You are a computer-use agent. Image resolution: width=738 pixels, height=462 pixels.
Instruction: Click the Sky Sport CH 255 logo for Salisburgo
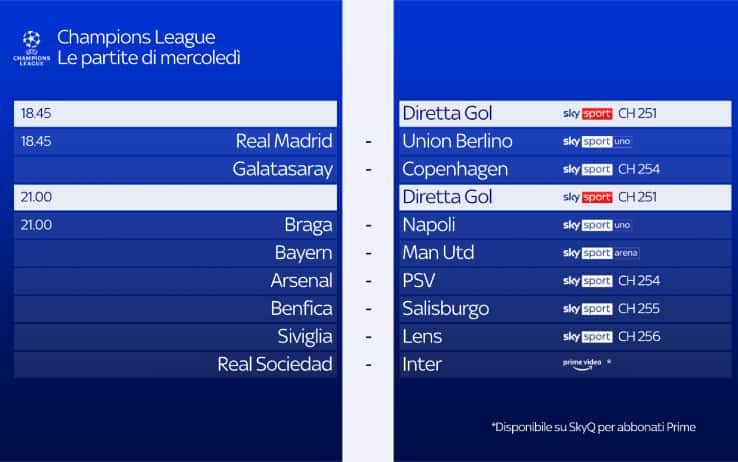(x=610, y=309)
